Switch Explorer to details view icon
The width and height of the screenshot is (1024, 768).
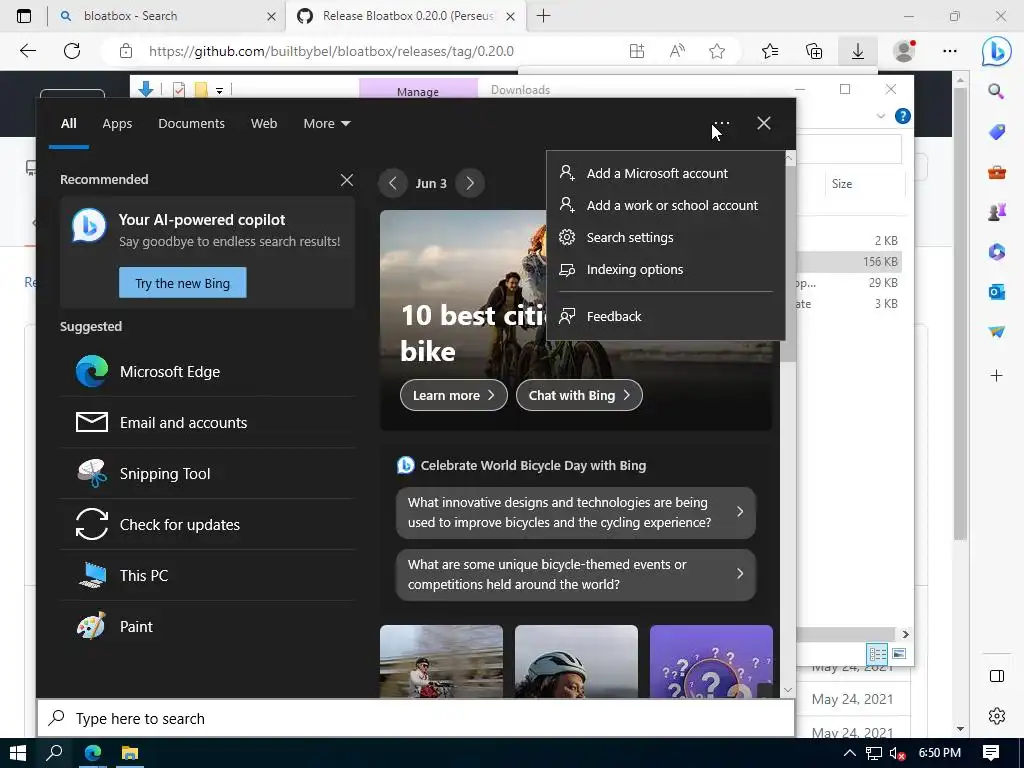tap(877, 653)
